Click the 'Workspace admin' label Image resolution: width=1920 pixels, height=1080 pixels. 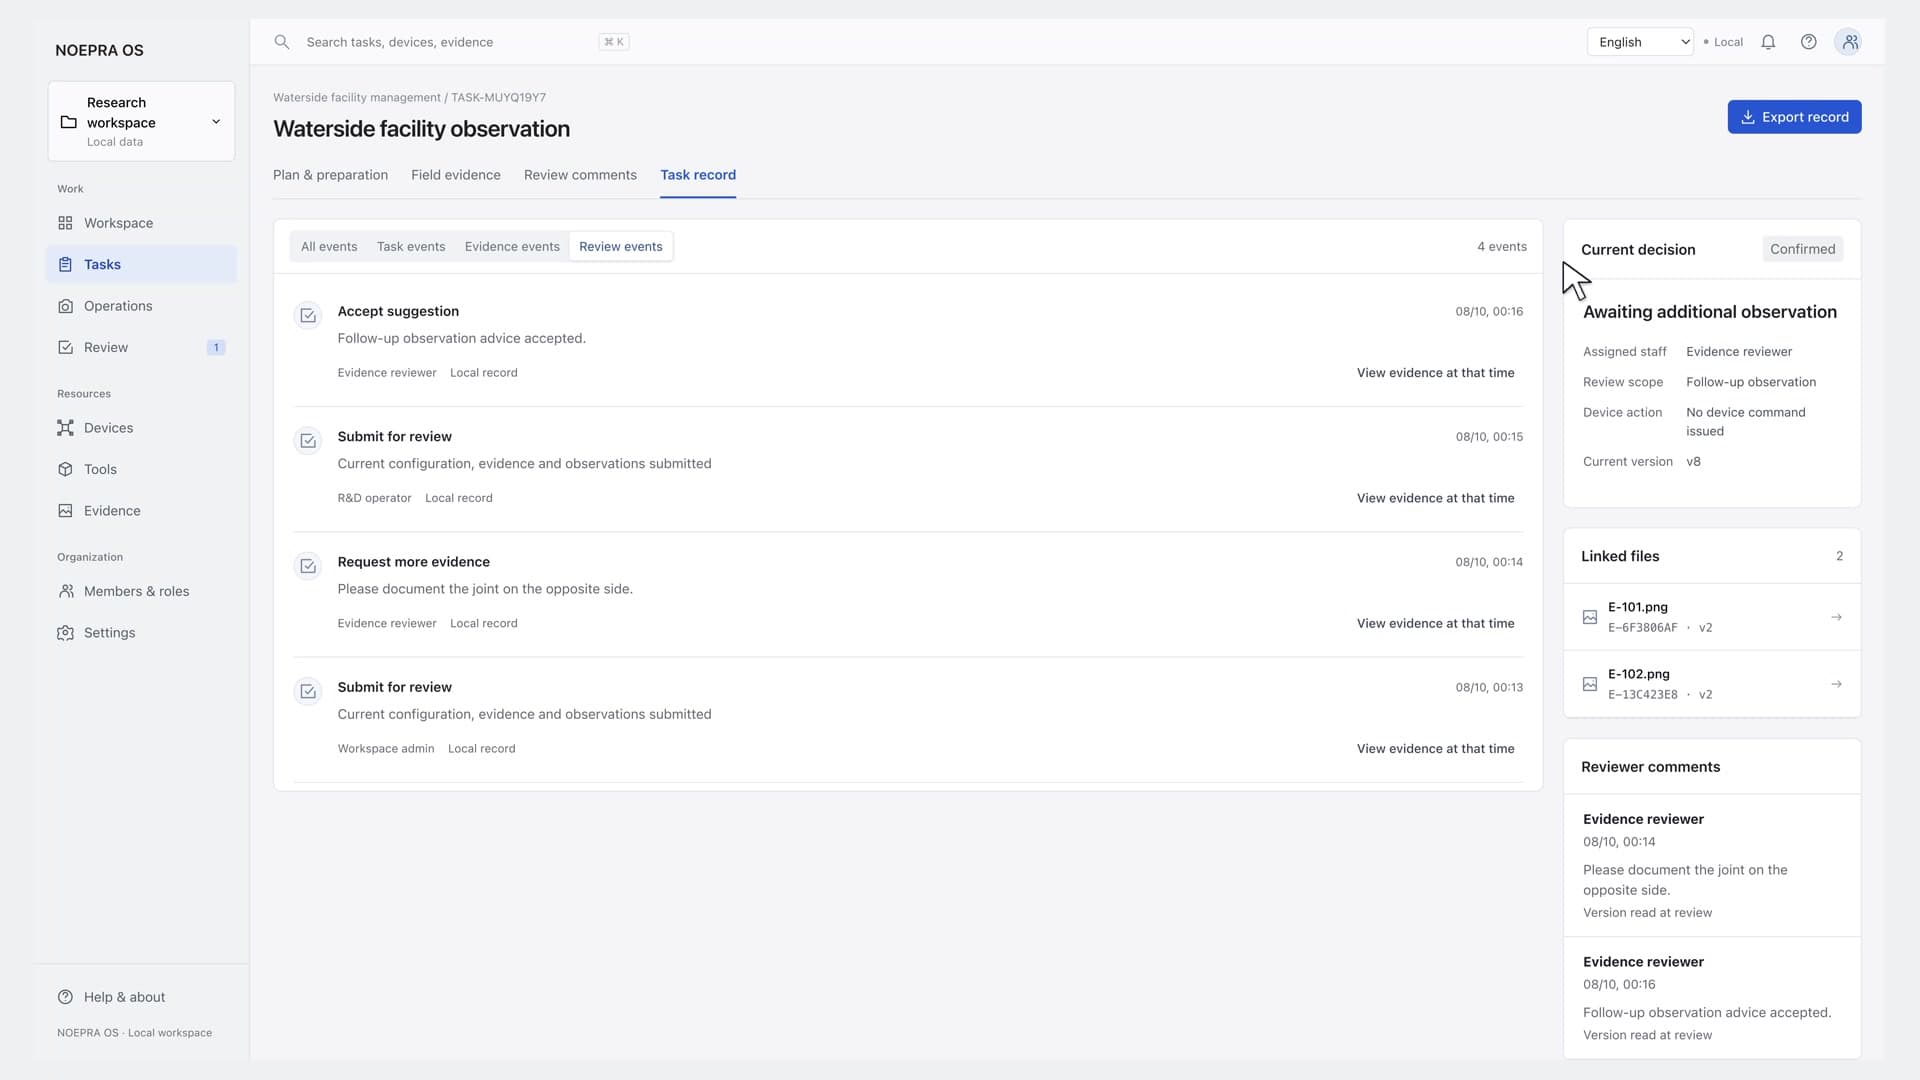tap(386, 749)
